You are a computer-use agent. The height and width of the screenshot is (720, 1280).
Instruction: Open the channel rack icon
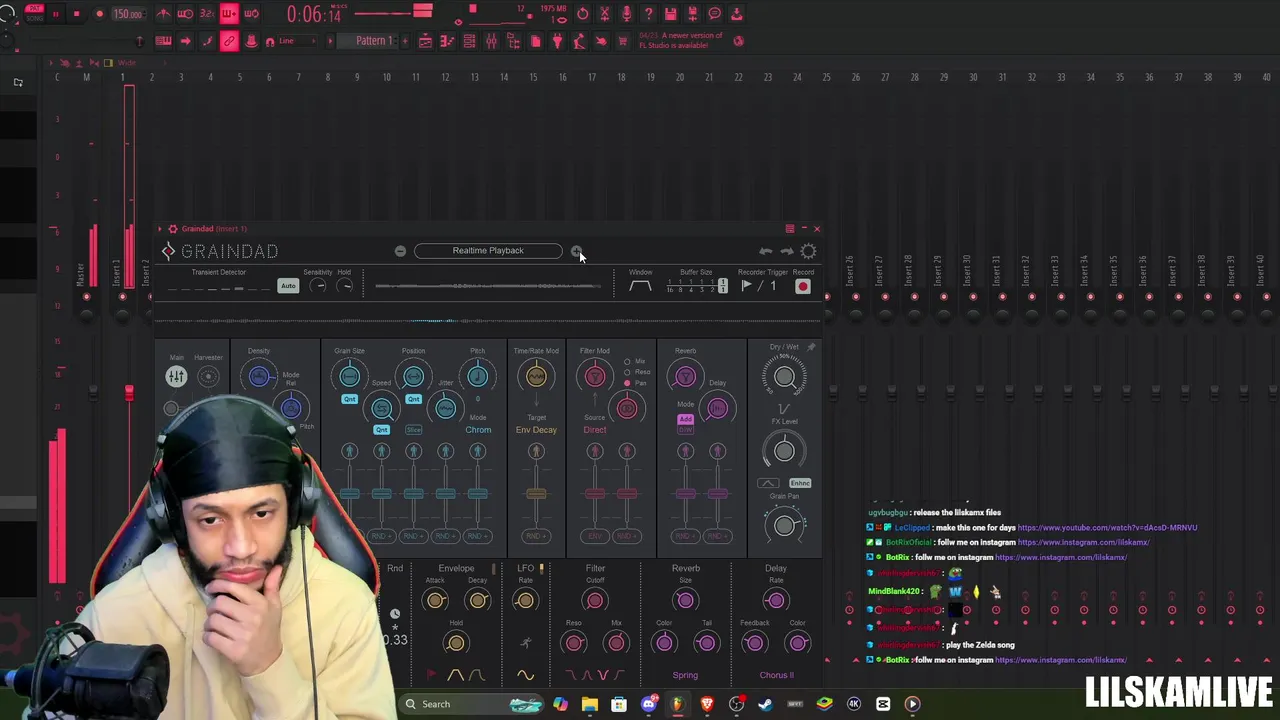coord(470,41)
